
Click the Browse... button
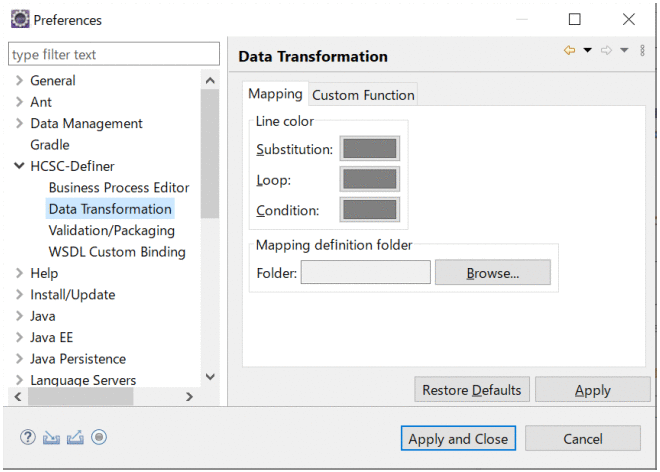[492, 272]
